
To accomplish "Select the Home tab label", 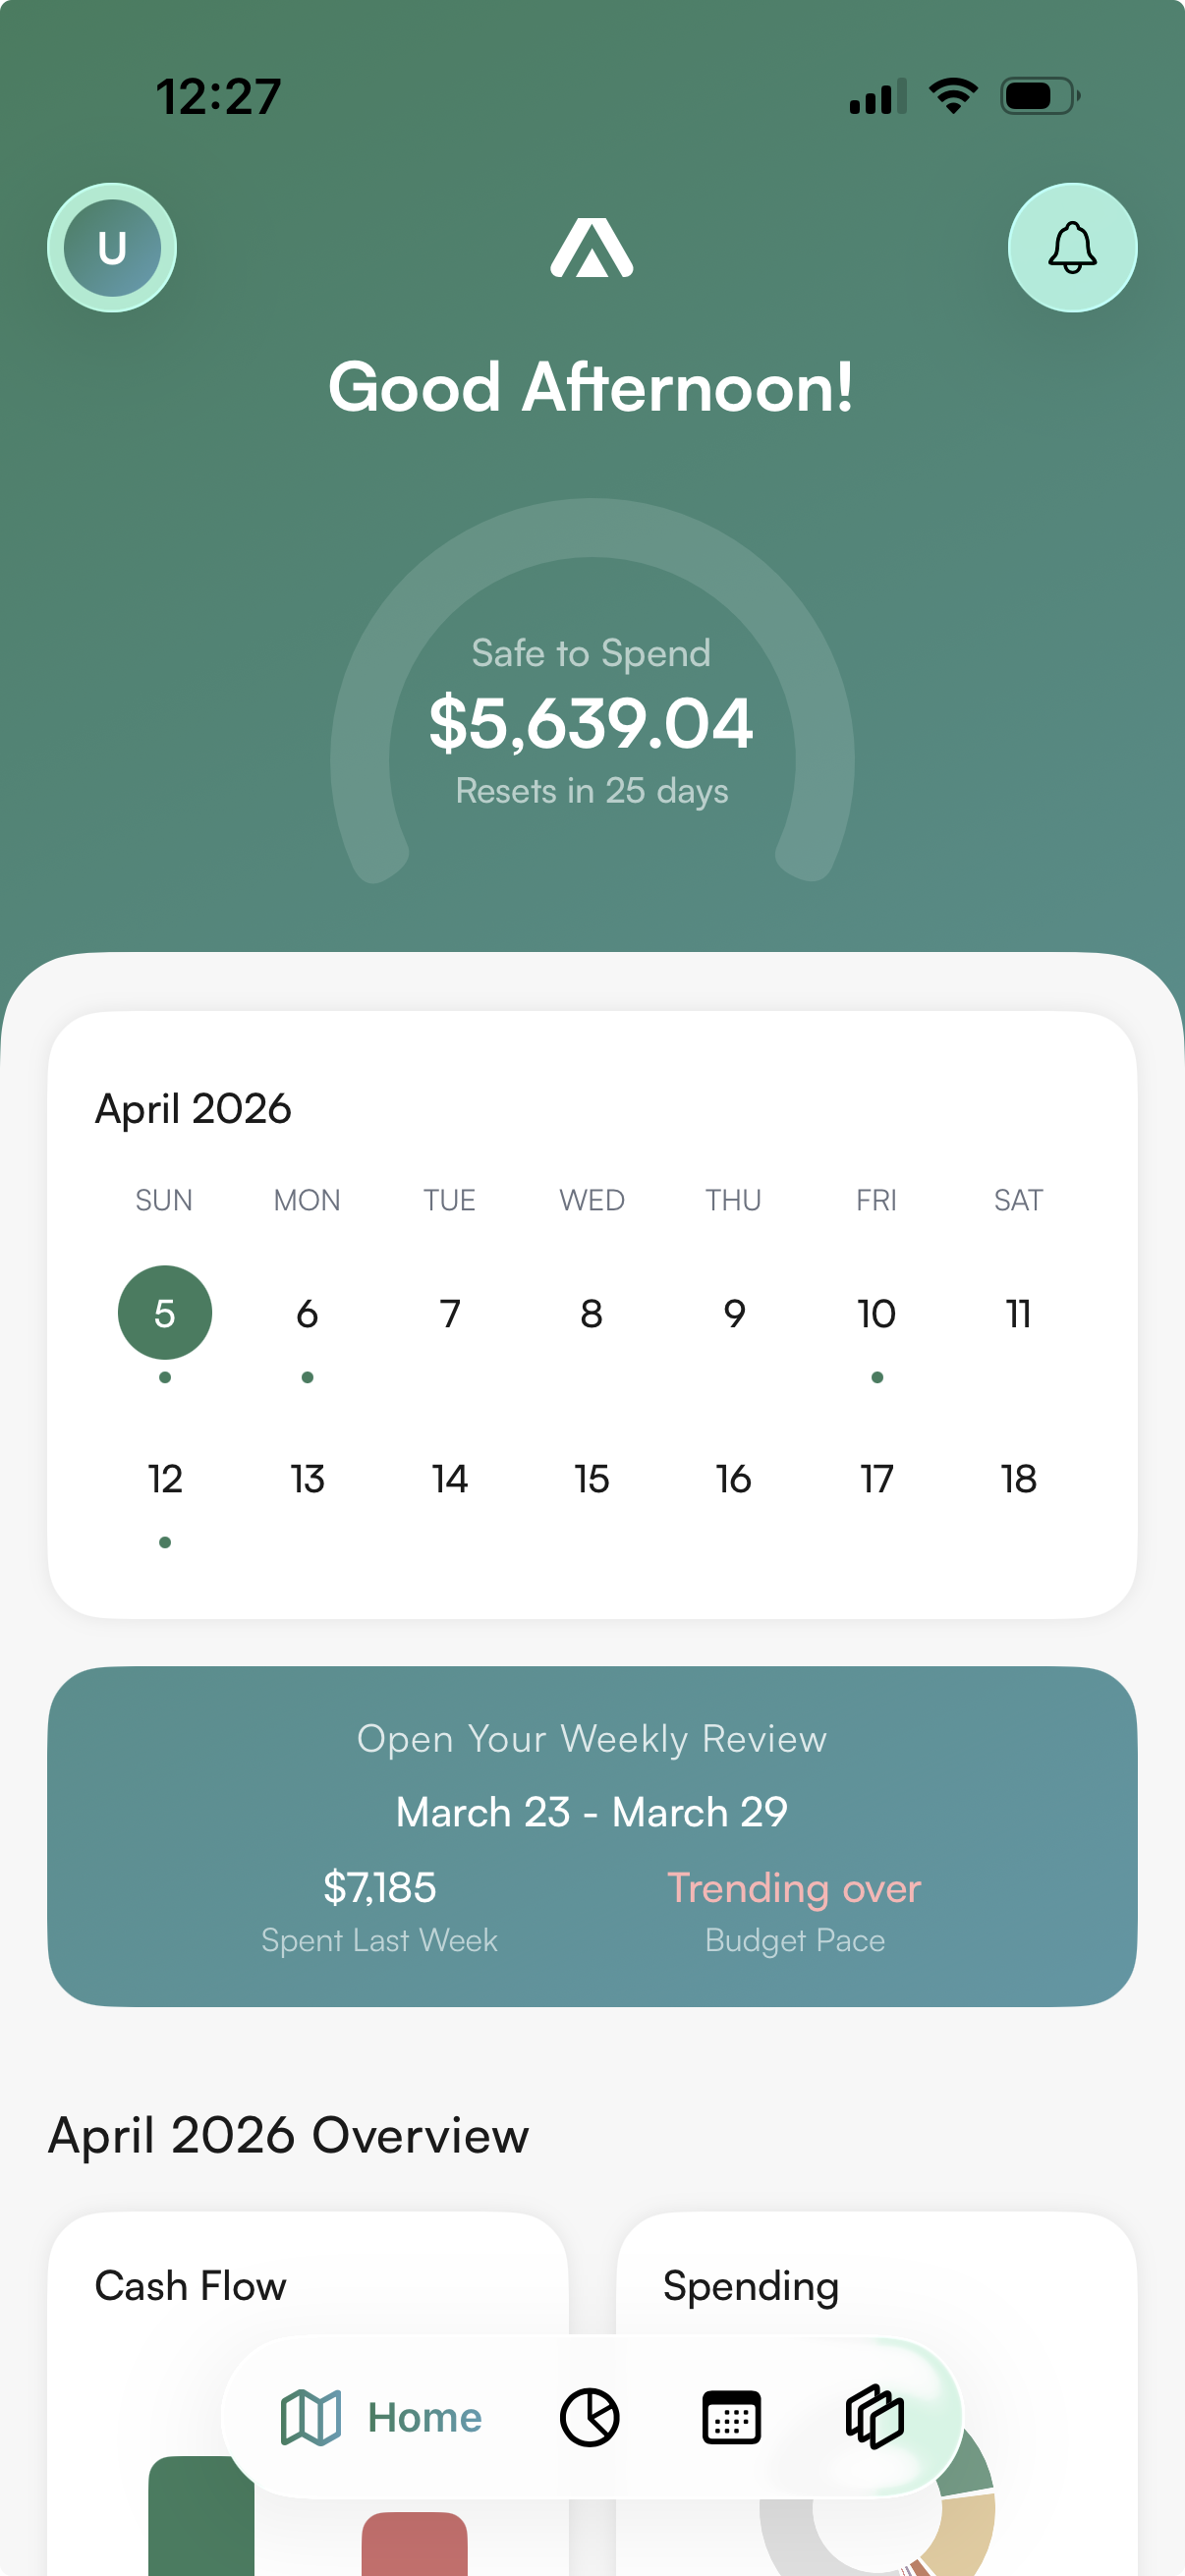I will pyautogui.click(x=425, y=2417).
